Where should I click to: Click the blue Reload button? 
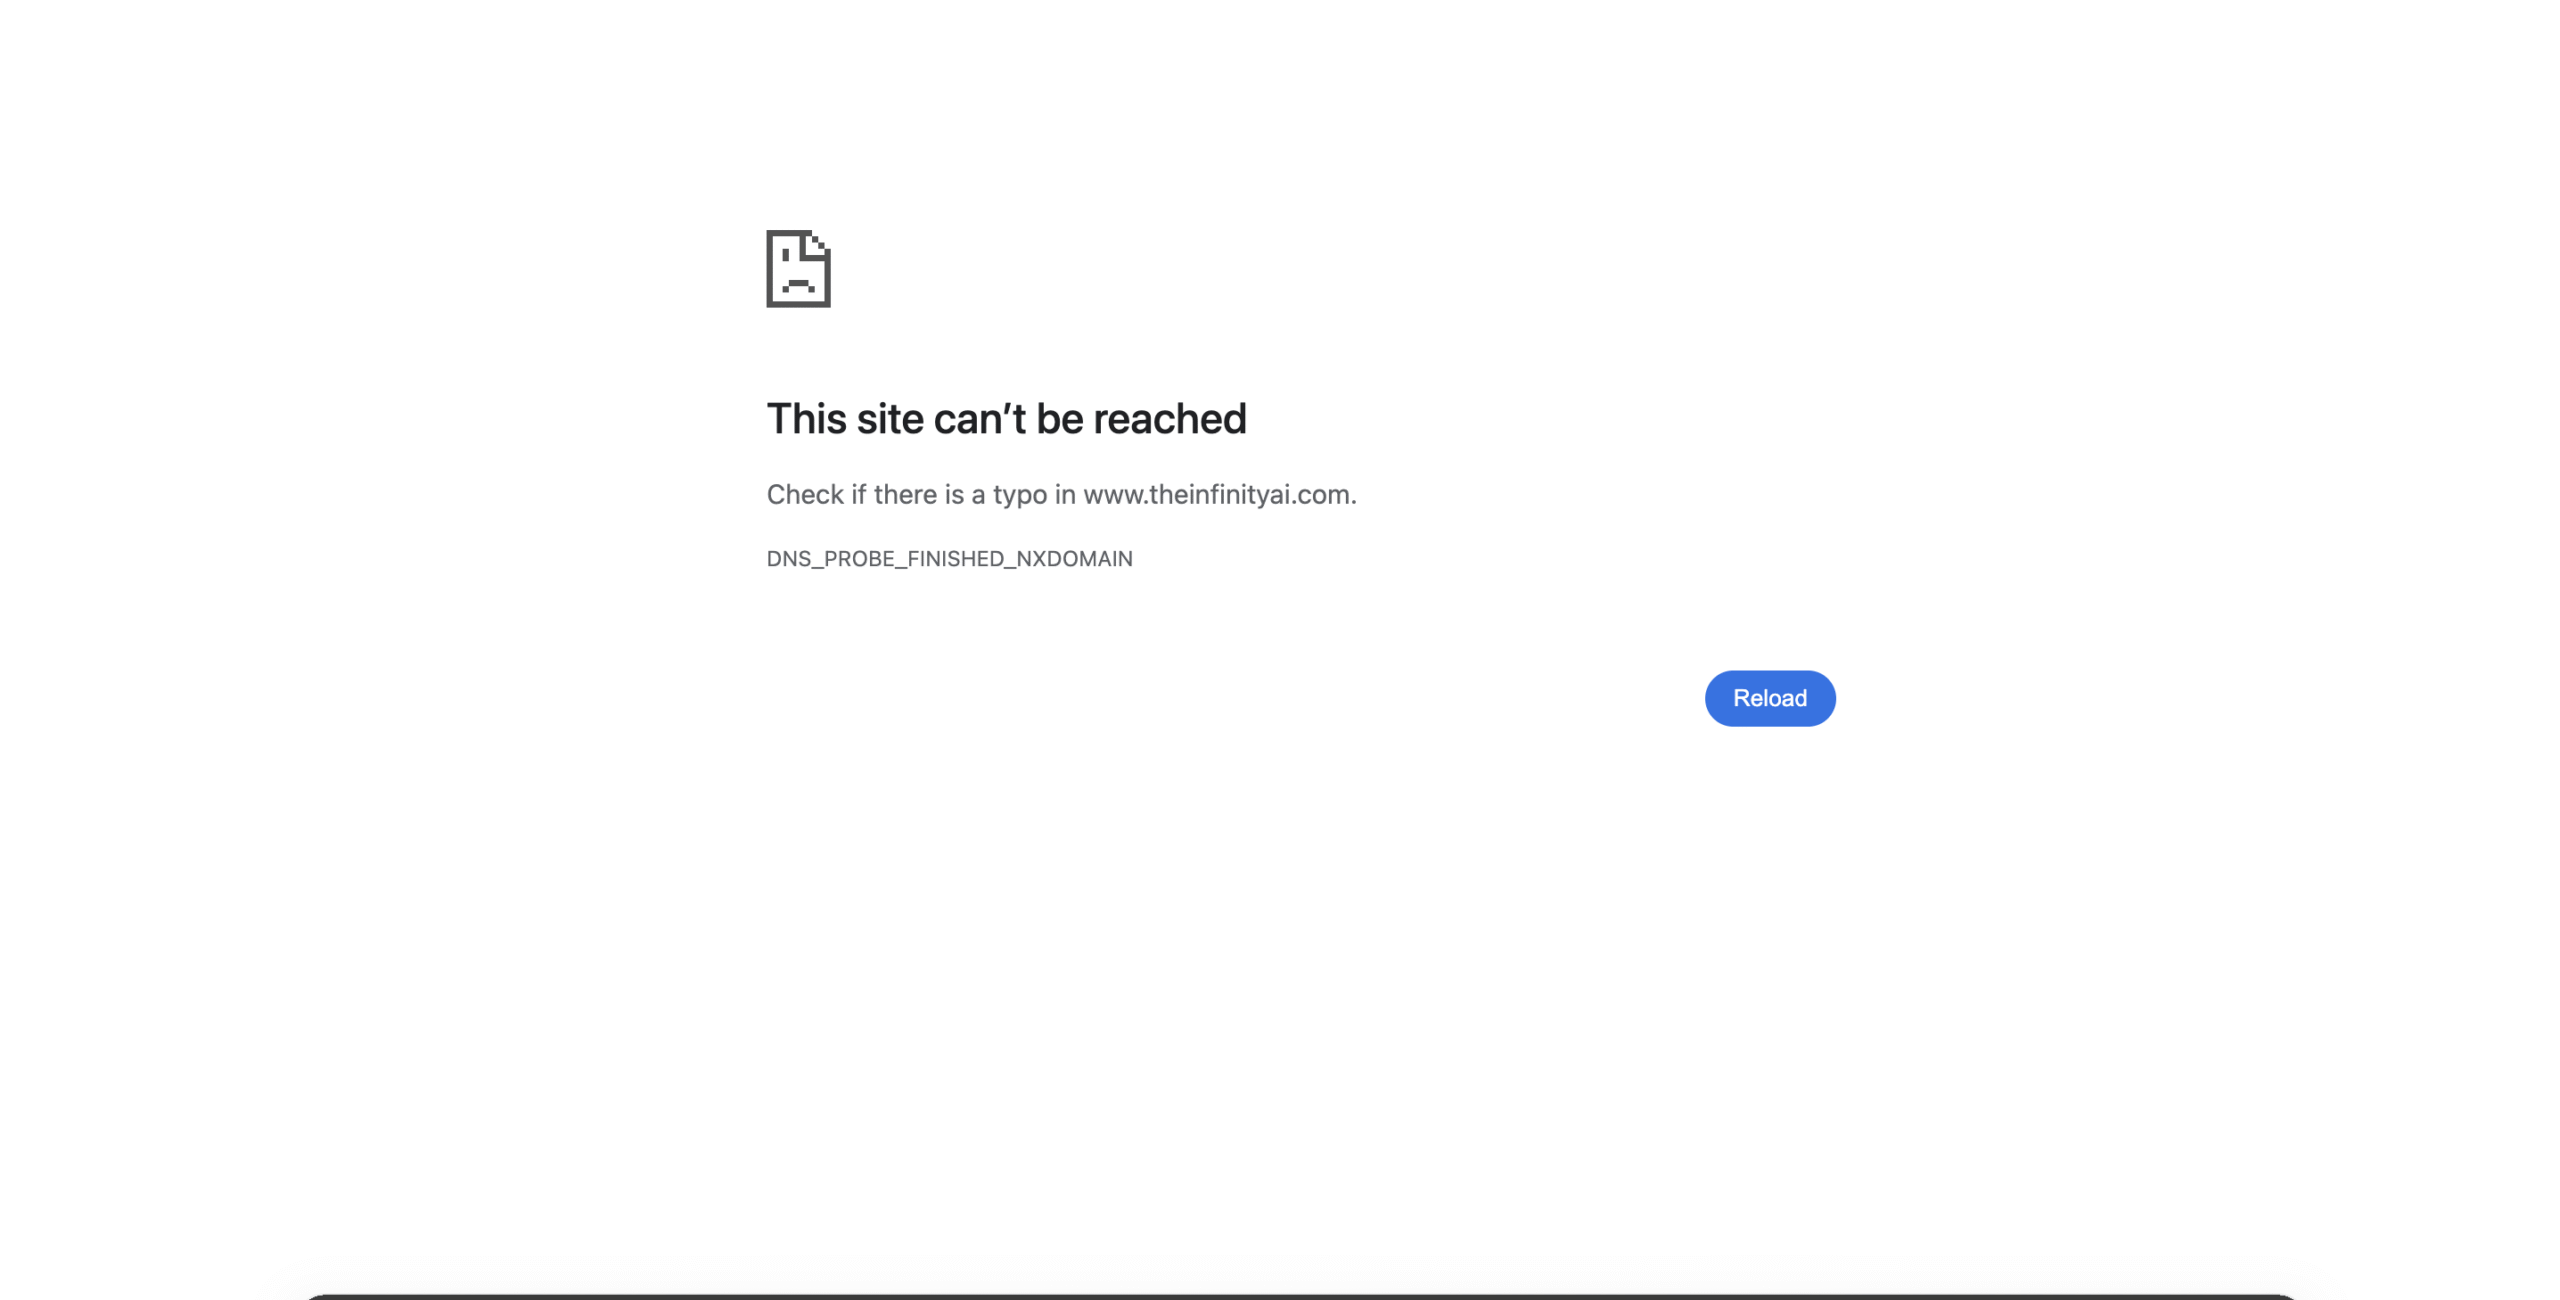pyautogui.click(x=1769, y=698)
